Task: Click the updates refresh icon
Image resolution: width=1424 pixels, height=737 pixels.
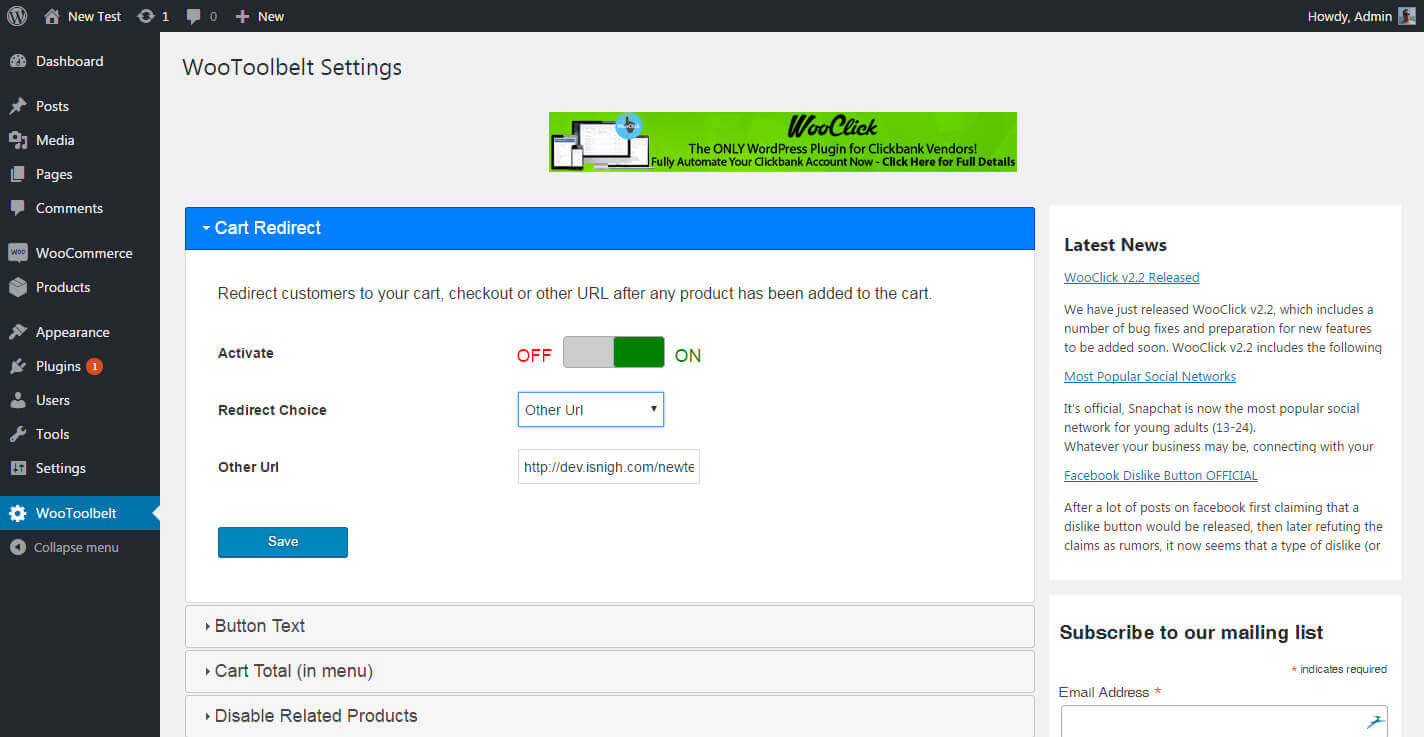Action: [x=146, y=16]
